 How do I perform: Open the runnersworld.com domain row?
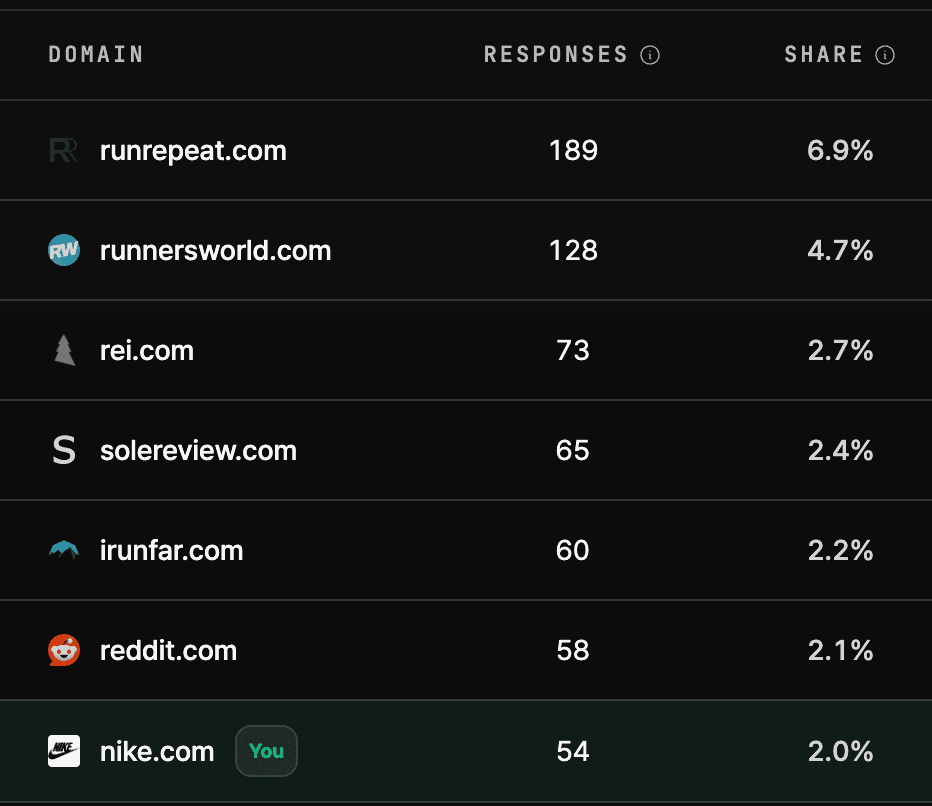(466, 250)
